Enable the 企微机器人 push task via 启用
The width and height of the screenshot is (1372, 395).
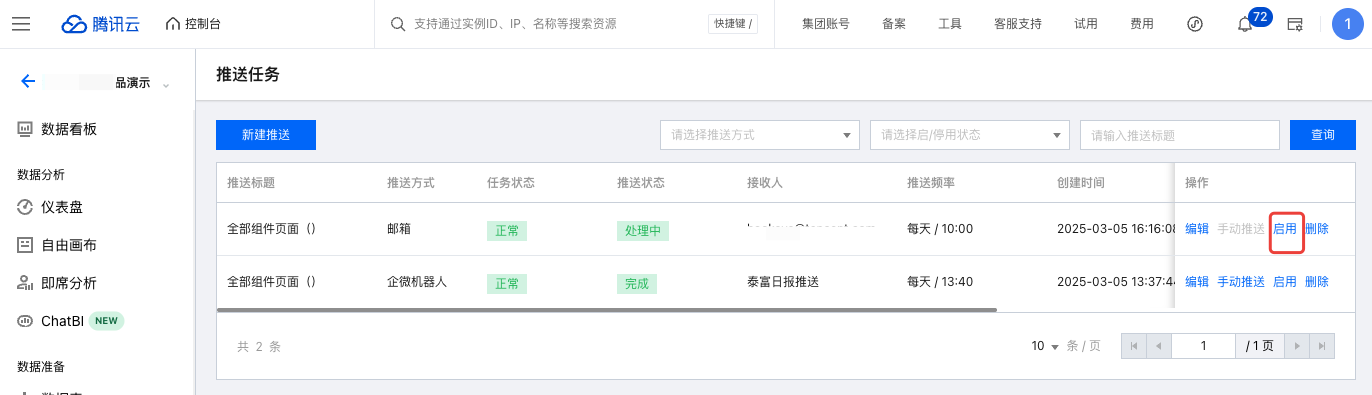point(1285,282)
